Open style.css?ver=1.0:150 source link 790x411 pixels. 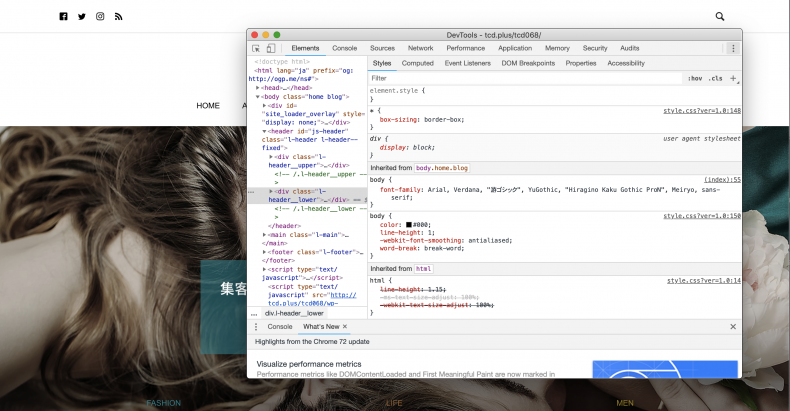(702, 216)
